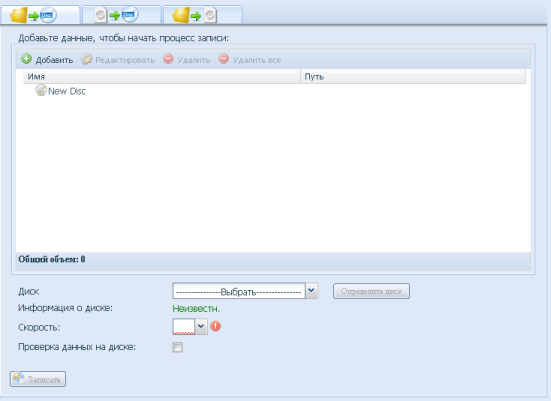Click the Записать burn button
Screen dimensions: 551x401
(x=38, y=379)
